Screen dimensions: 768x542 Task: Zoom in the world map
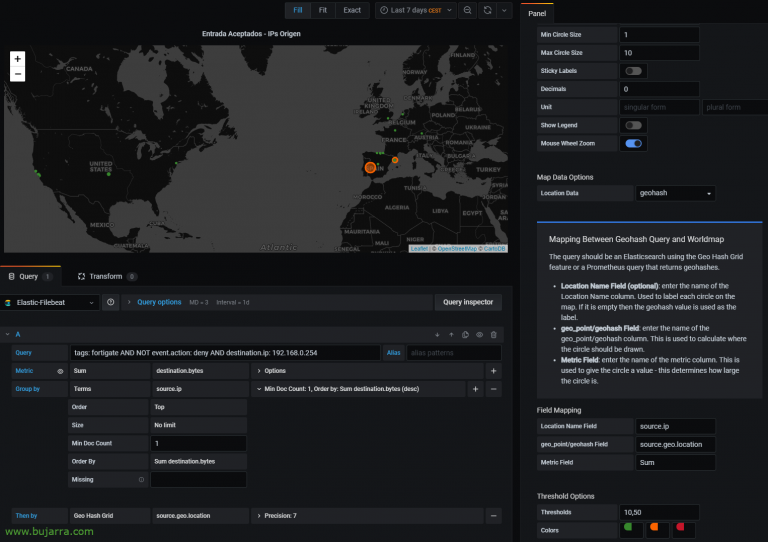tap(18, 59)
